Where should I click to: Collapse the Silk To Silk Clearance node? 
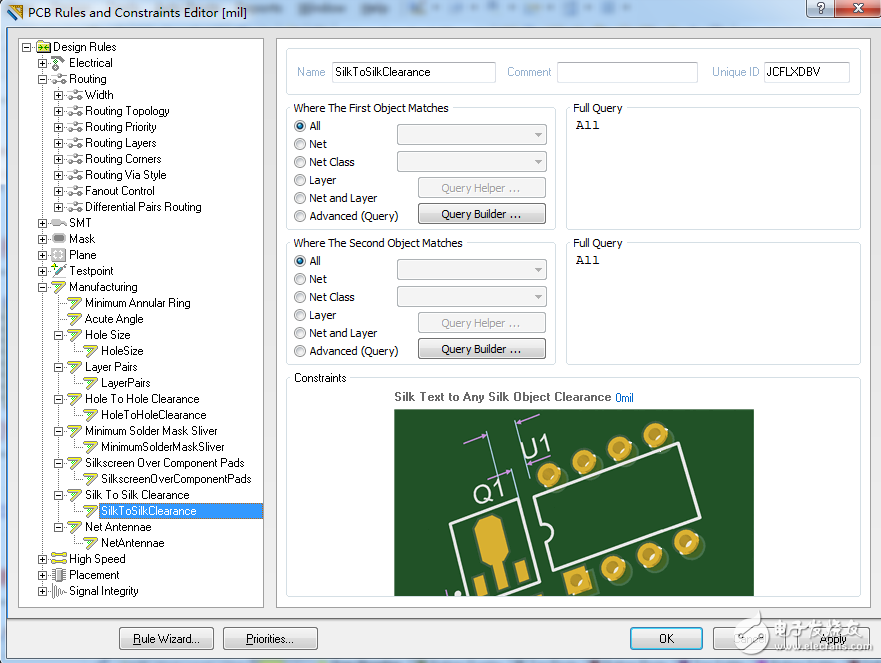pos(58,495)
